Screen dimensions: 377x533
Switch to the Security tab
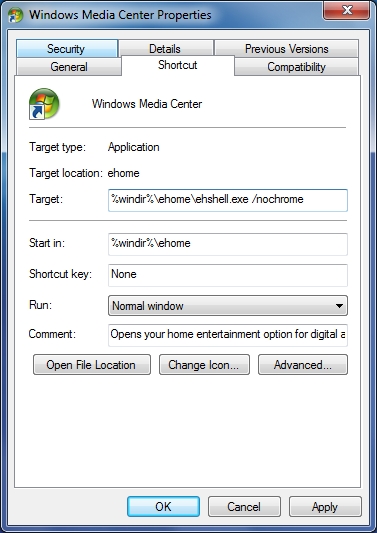67,49
